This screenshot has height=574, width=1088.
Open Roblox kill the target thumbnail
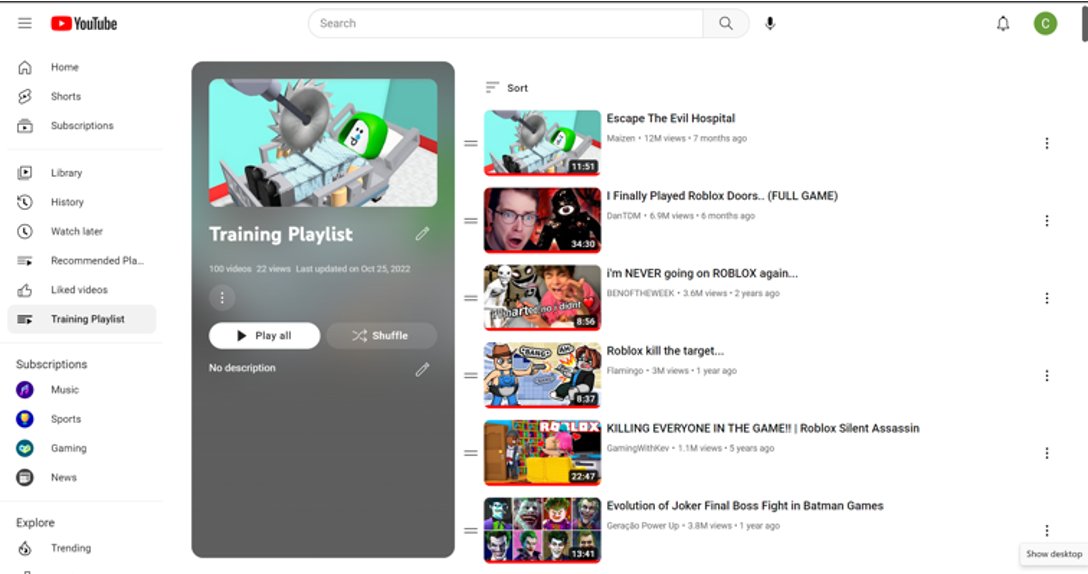tap(542, 375)
